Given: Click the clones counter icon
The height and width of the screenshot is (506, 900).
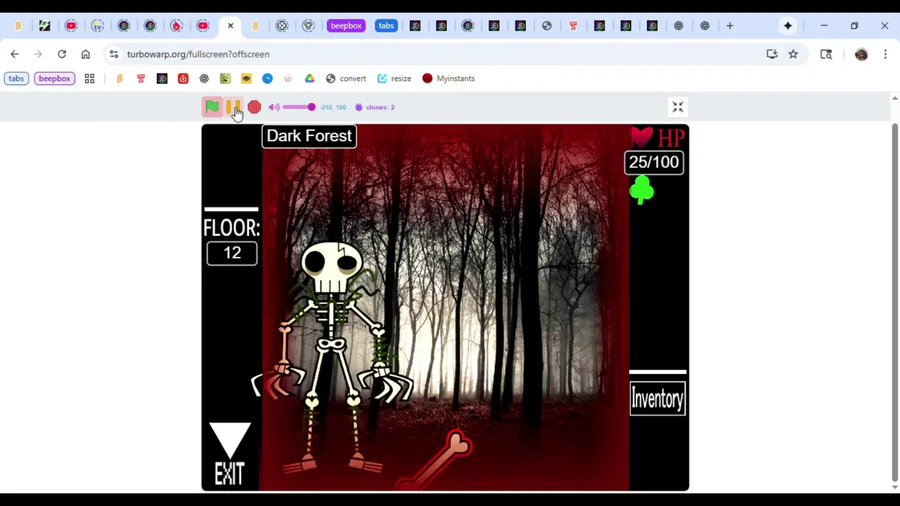Looking at the screenshot, I should click(x=359, y=107).
